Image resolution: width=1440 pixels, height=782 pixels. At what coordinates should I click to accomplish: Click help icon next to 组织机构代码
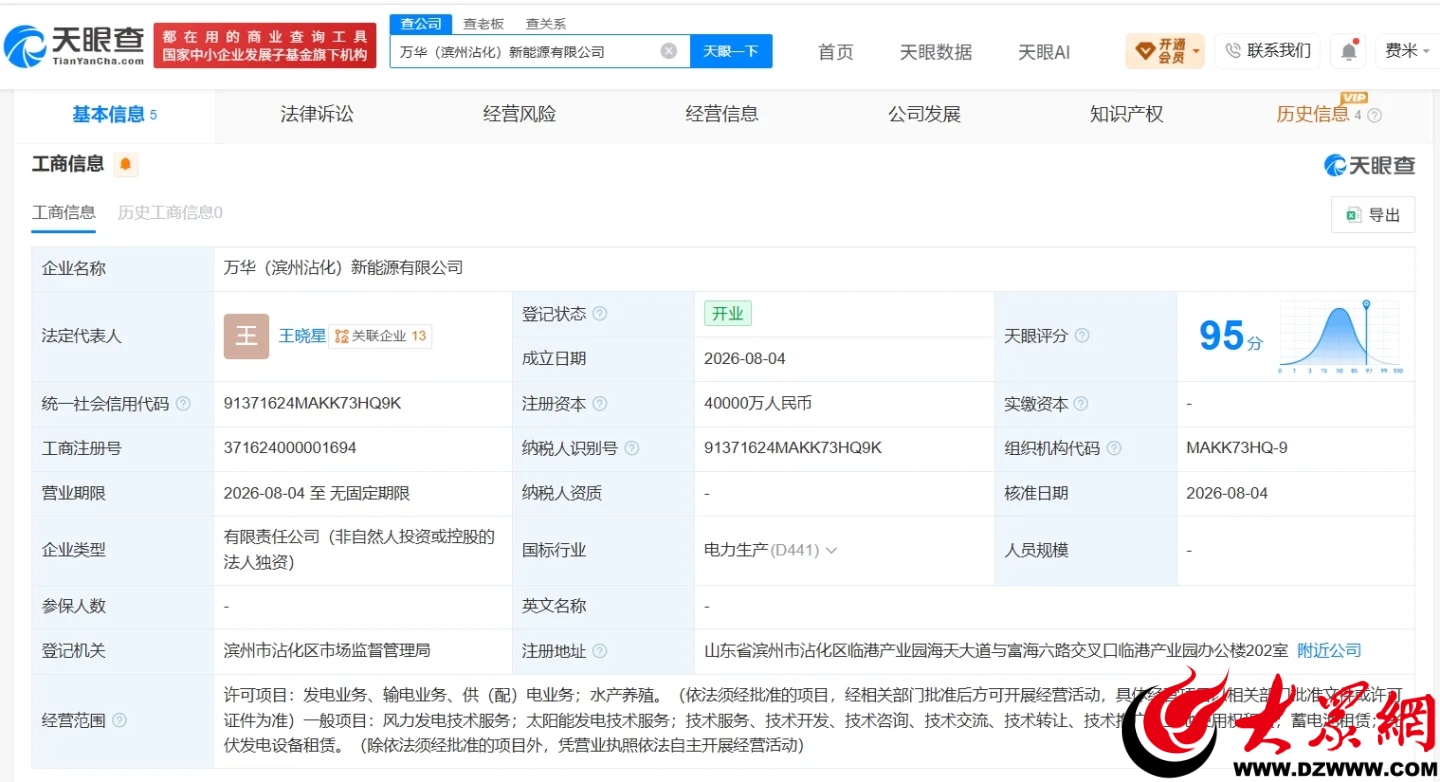(1114, 449)
